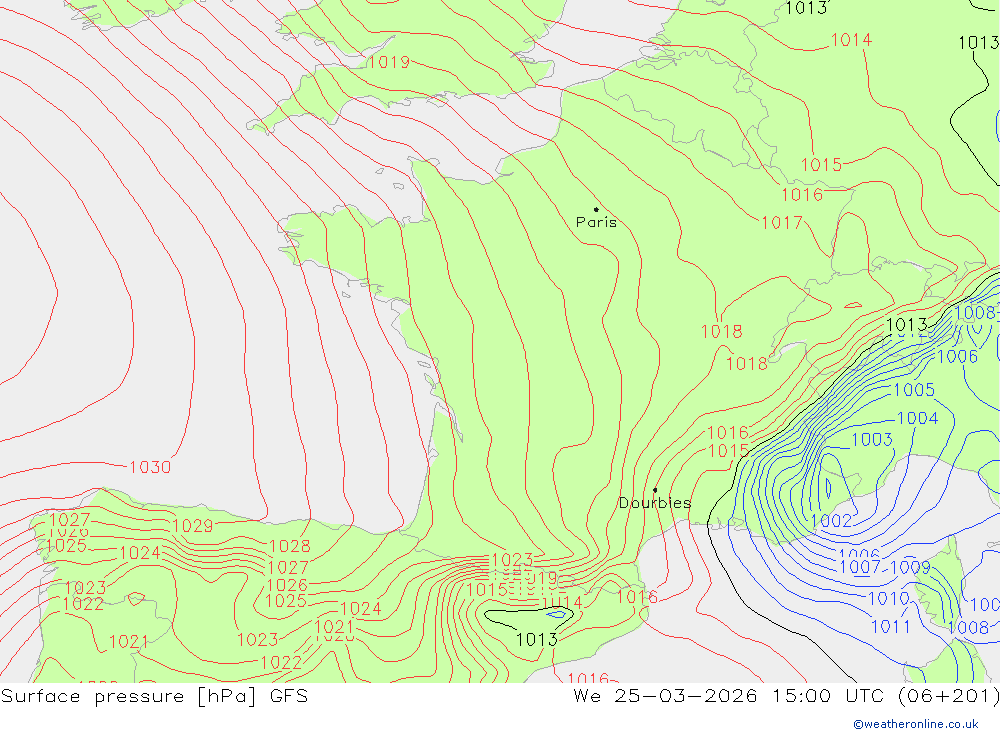Click the Surface pressure [hPa] GFS title
1000x733 pixels.
(154, 695)
